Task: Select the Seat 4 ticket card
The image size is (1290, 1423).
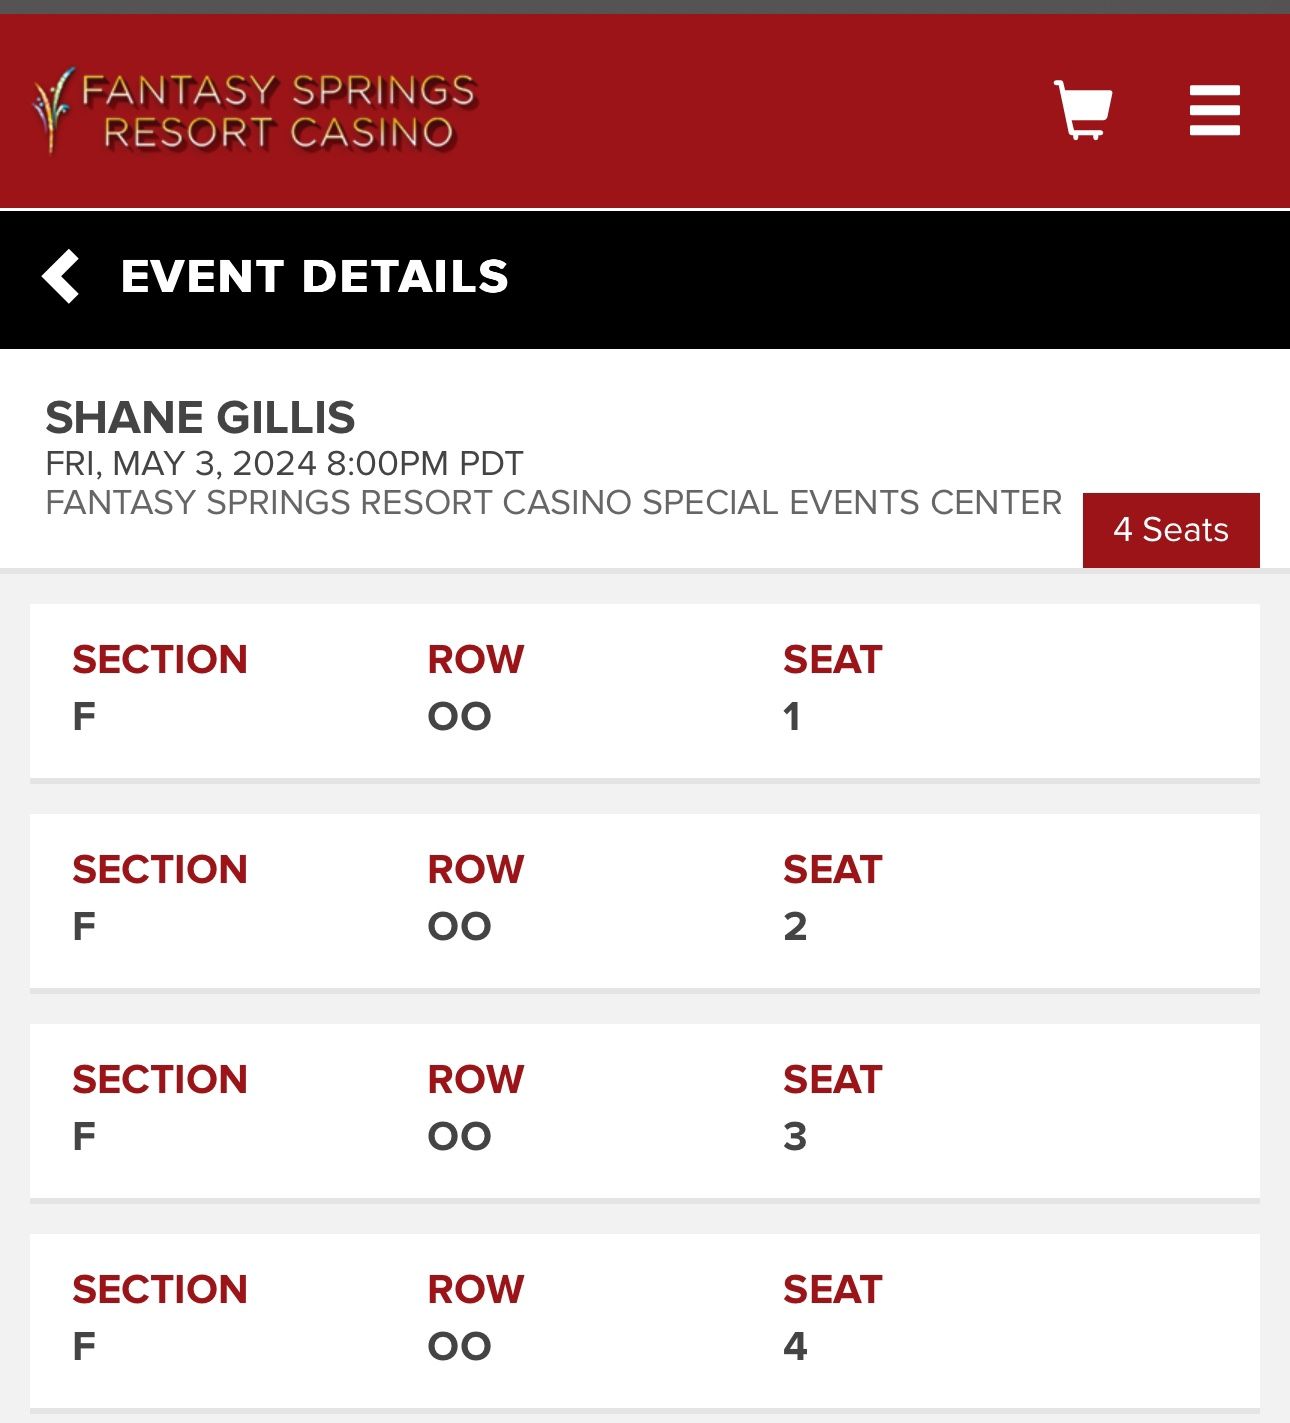Action: pyautogui.click(x=645, y=1321)
